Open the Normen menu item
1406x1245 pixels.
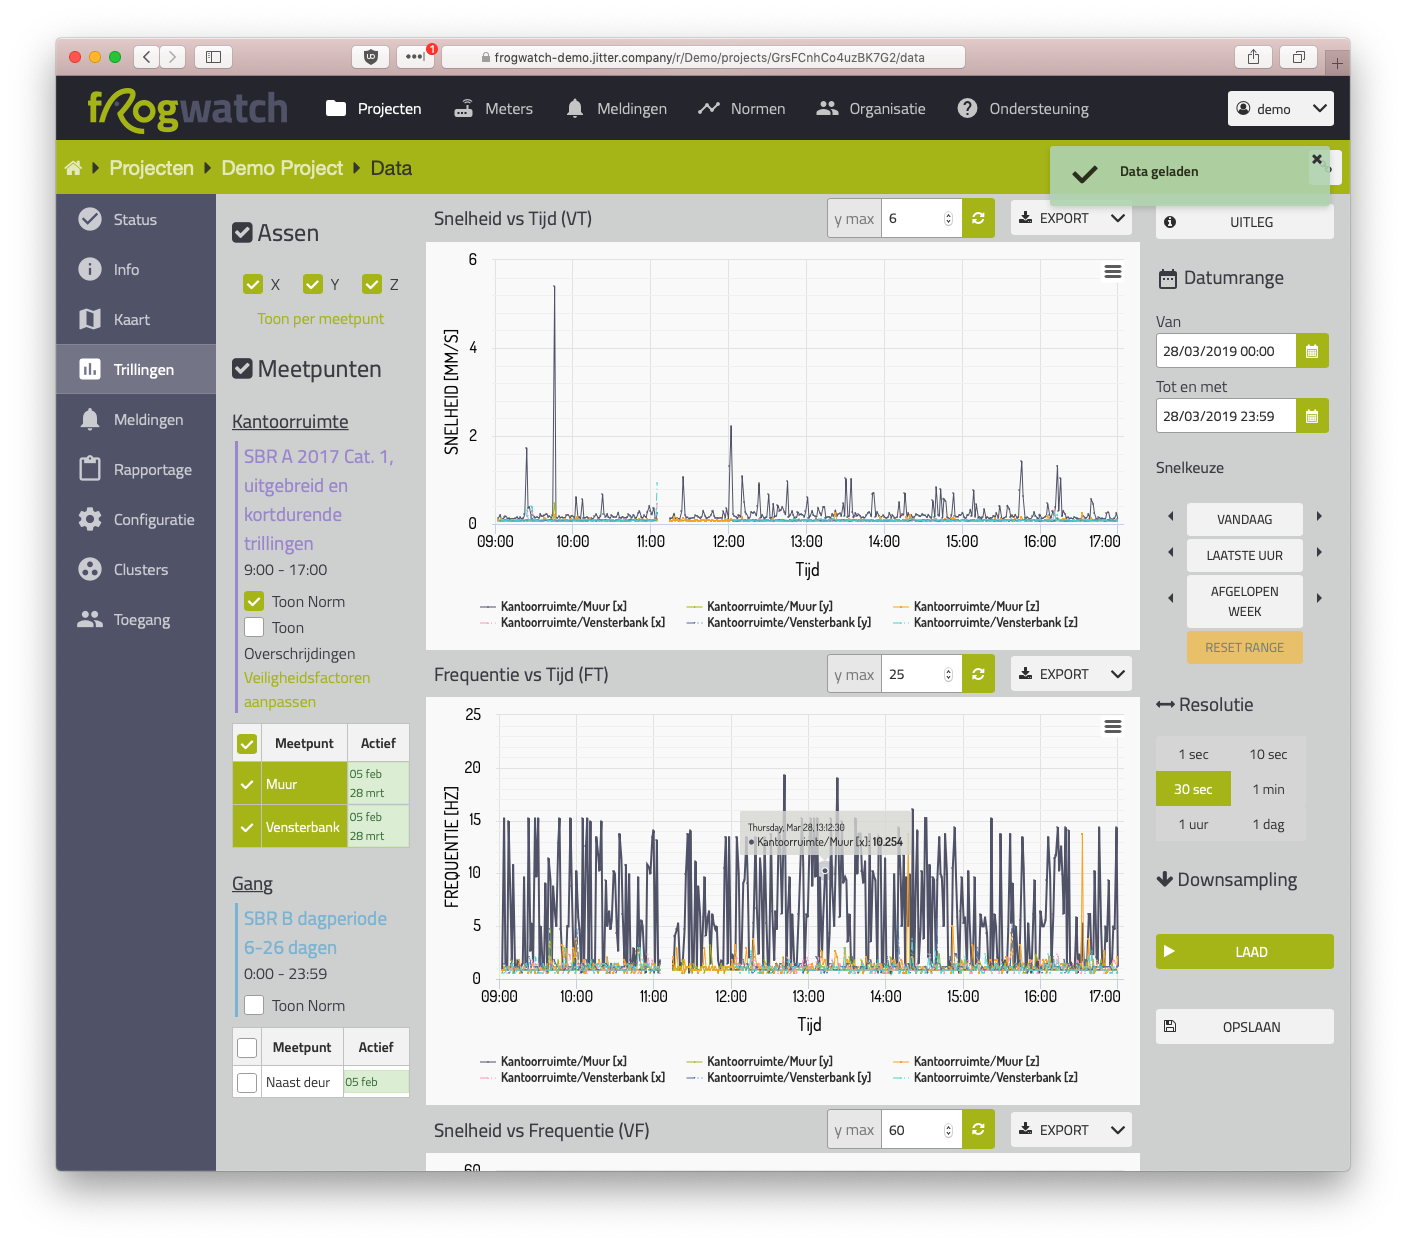click(x=742, y=109)
